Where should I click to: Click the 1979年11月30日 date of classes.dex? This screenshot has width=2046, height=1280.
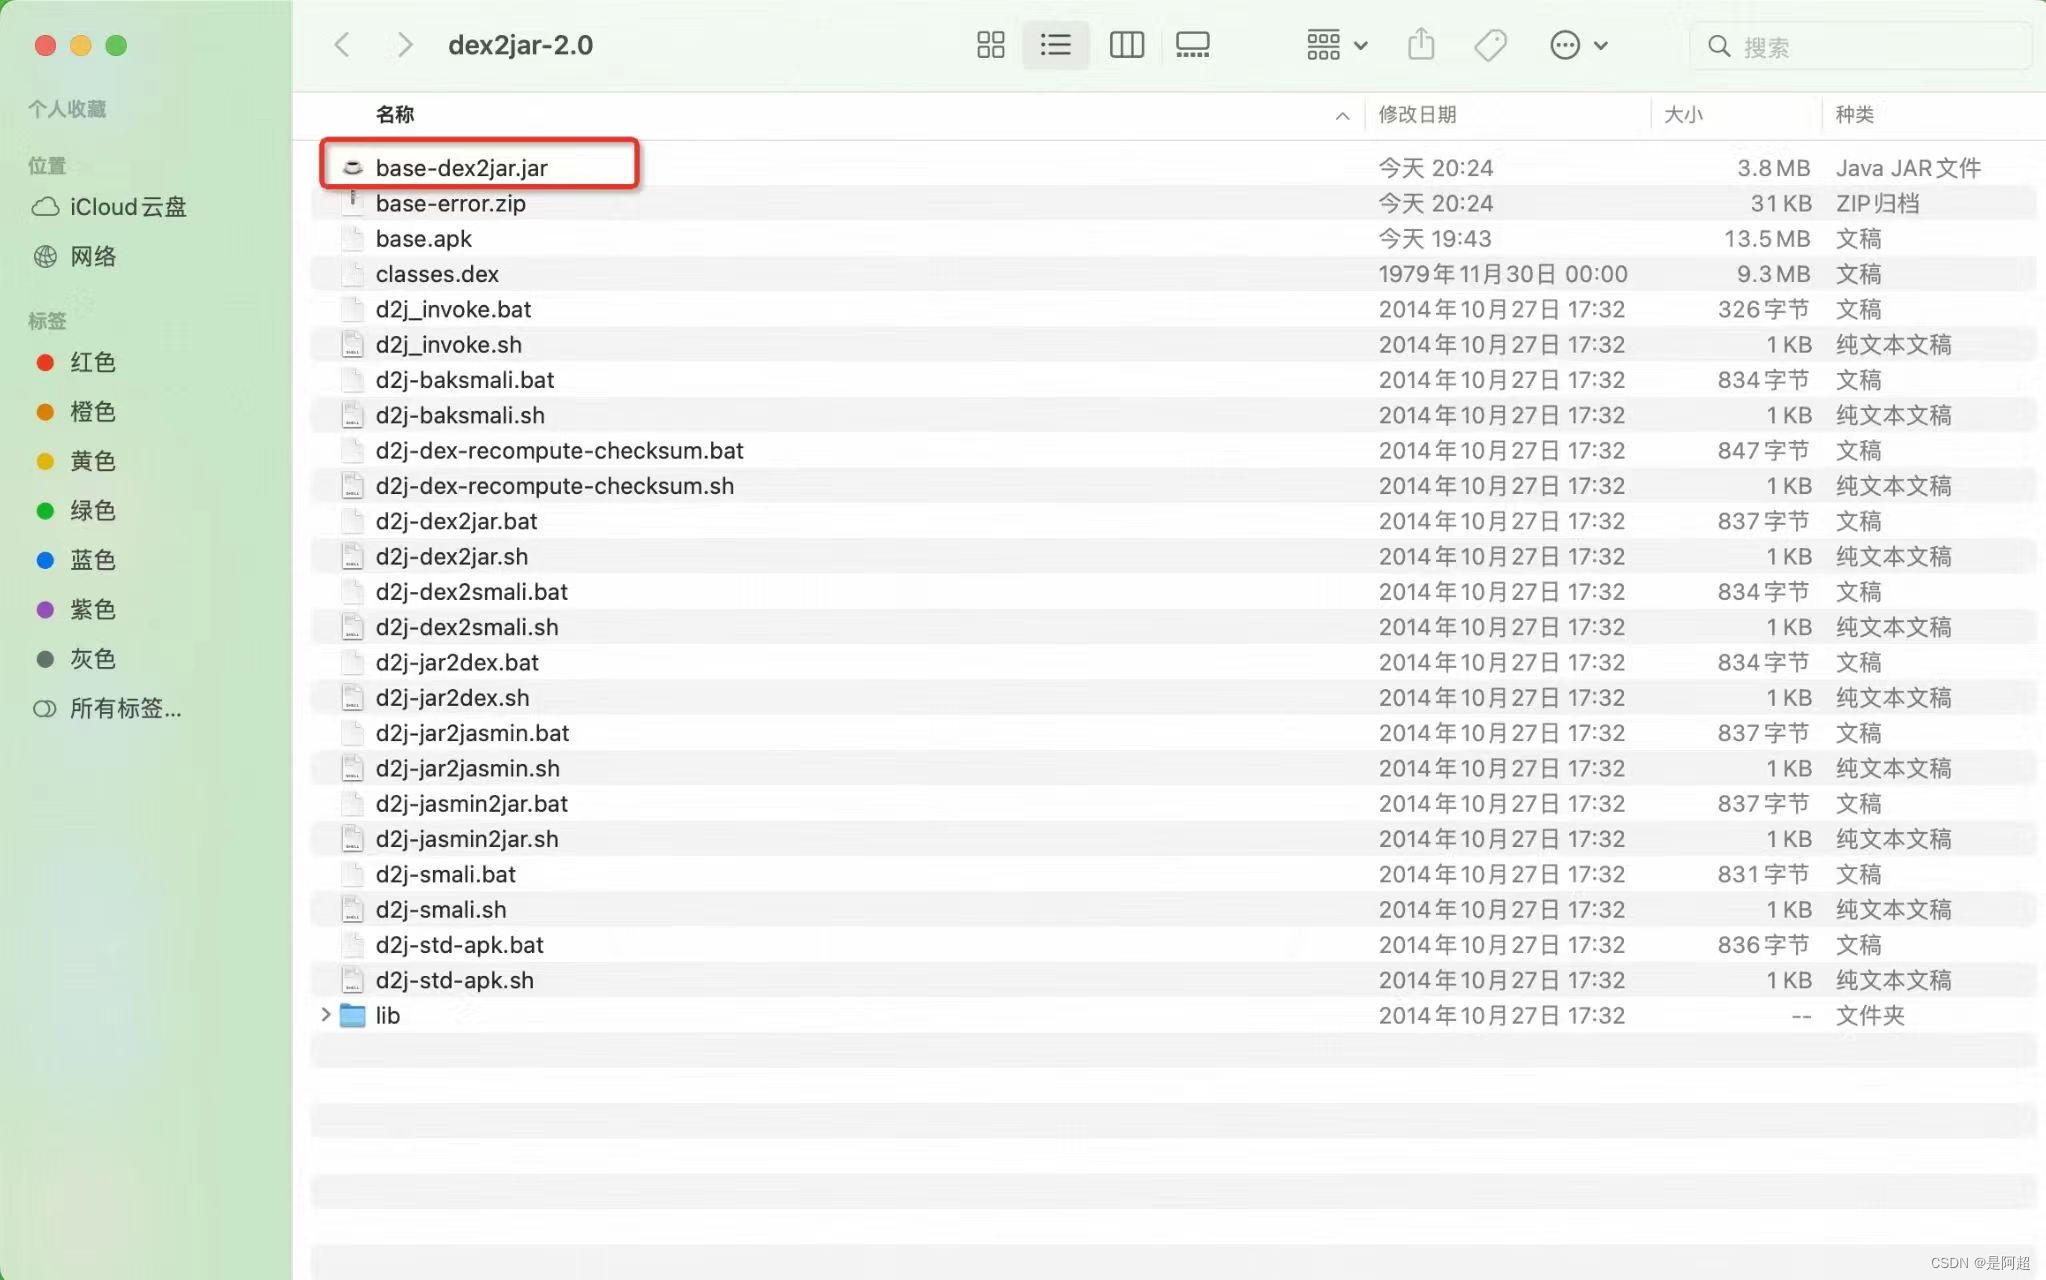(x=1502, y=274)
